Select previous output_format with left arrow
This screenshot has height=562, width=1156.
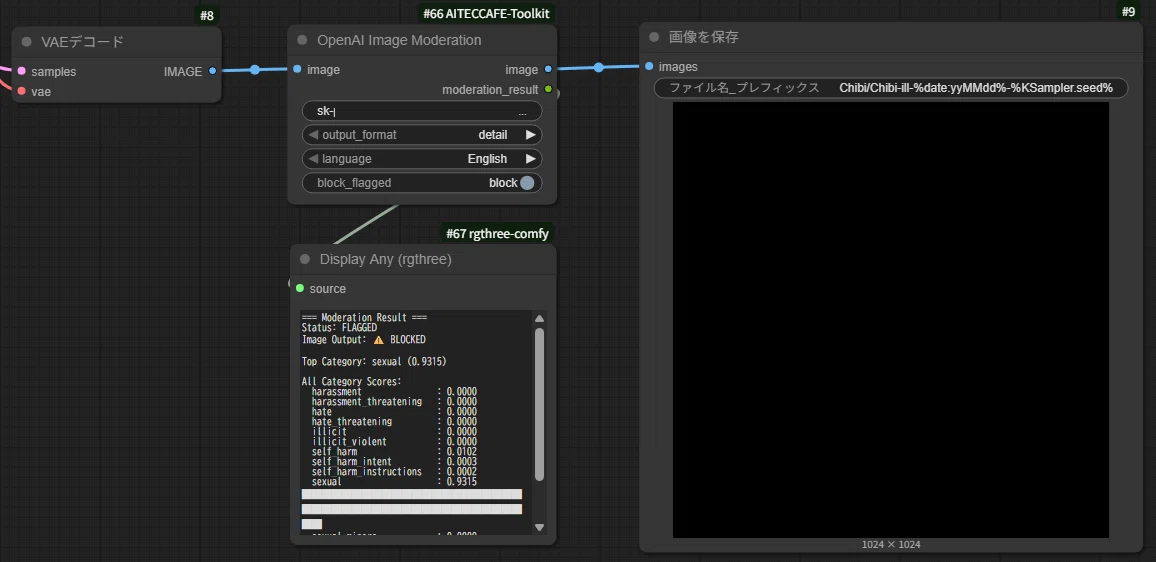click(x=313, y=135)
